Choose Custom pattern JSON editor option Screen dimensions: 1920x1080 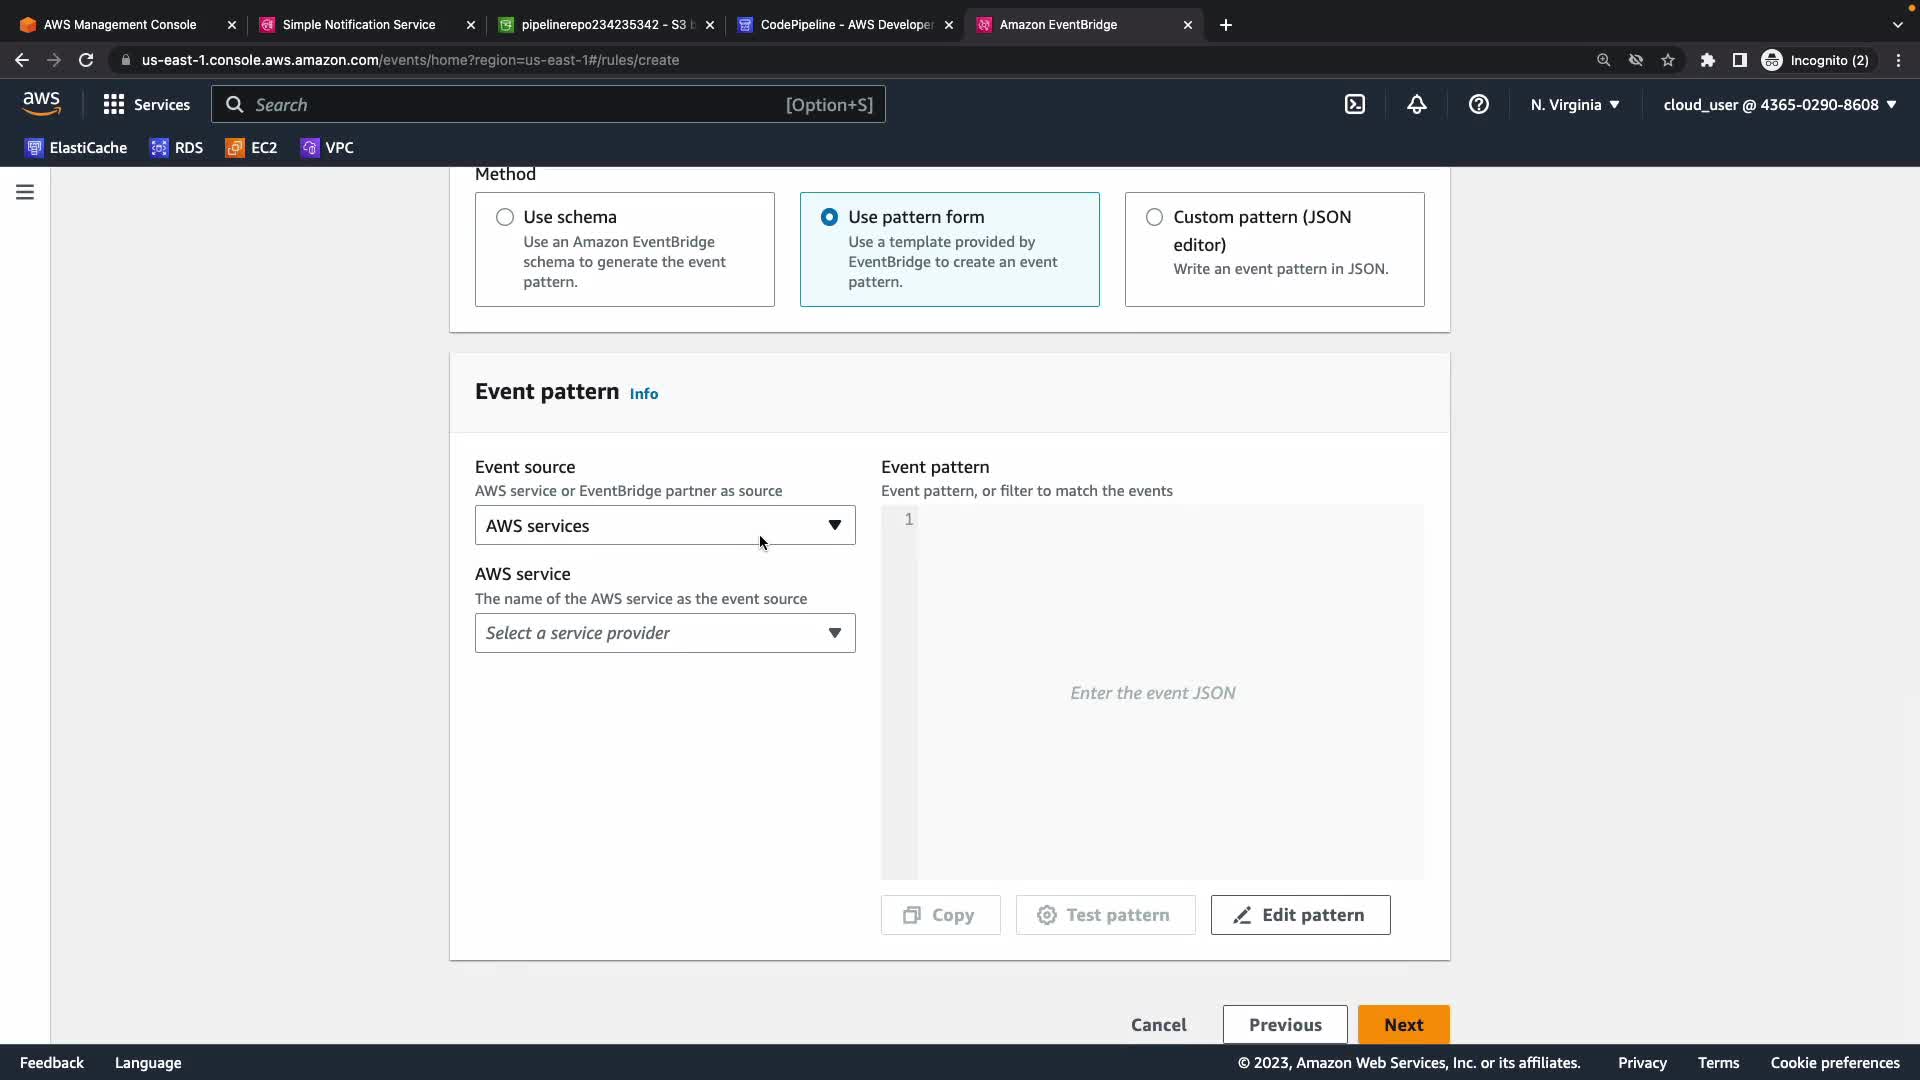[x=1154, y=217]
